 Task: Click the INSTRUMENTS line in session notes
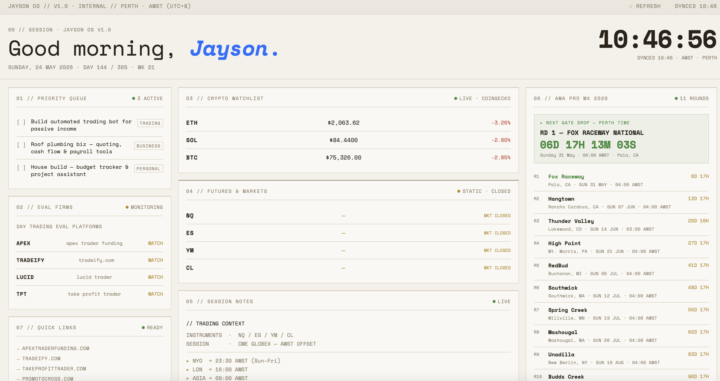(239, 335)
